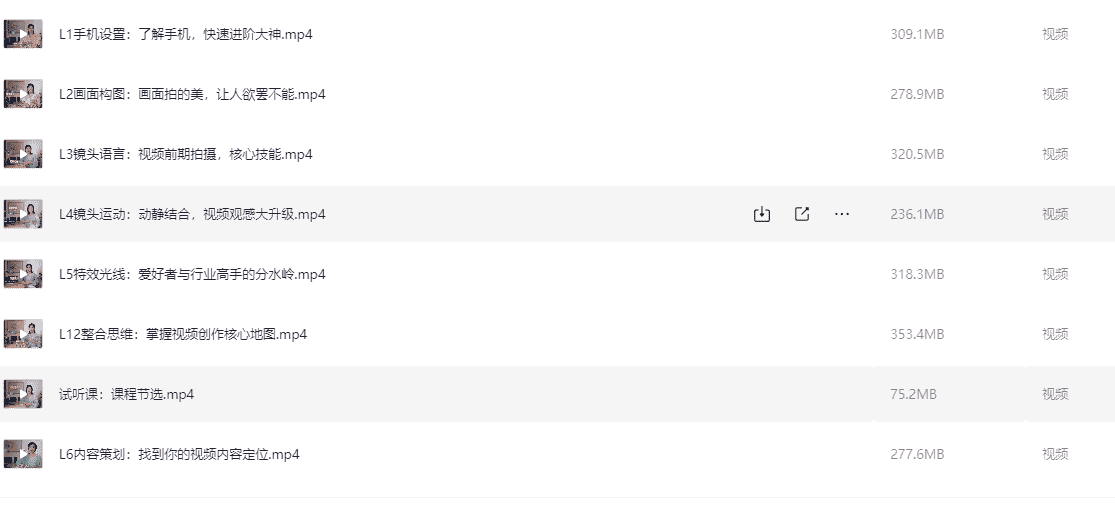This screenshot has width=1115, height=507.
Task: Open L12整合思维：掌握视频创作核心地图.mp4
Action: [x=183, y=334]
